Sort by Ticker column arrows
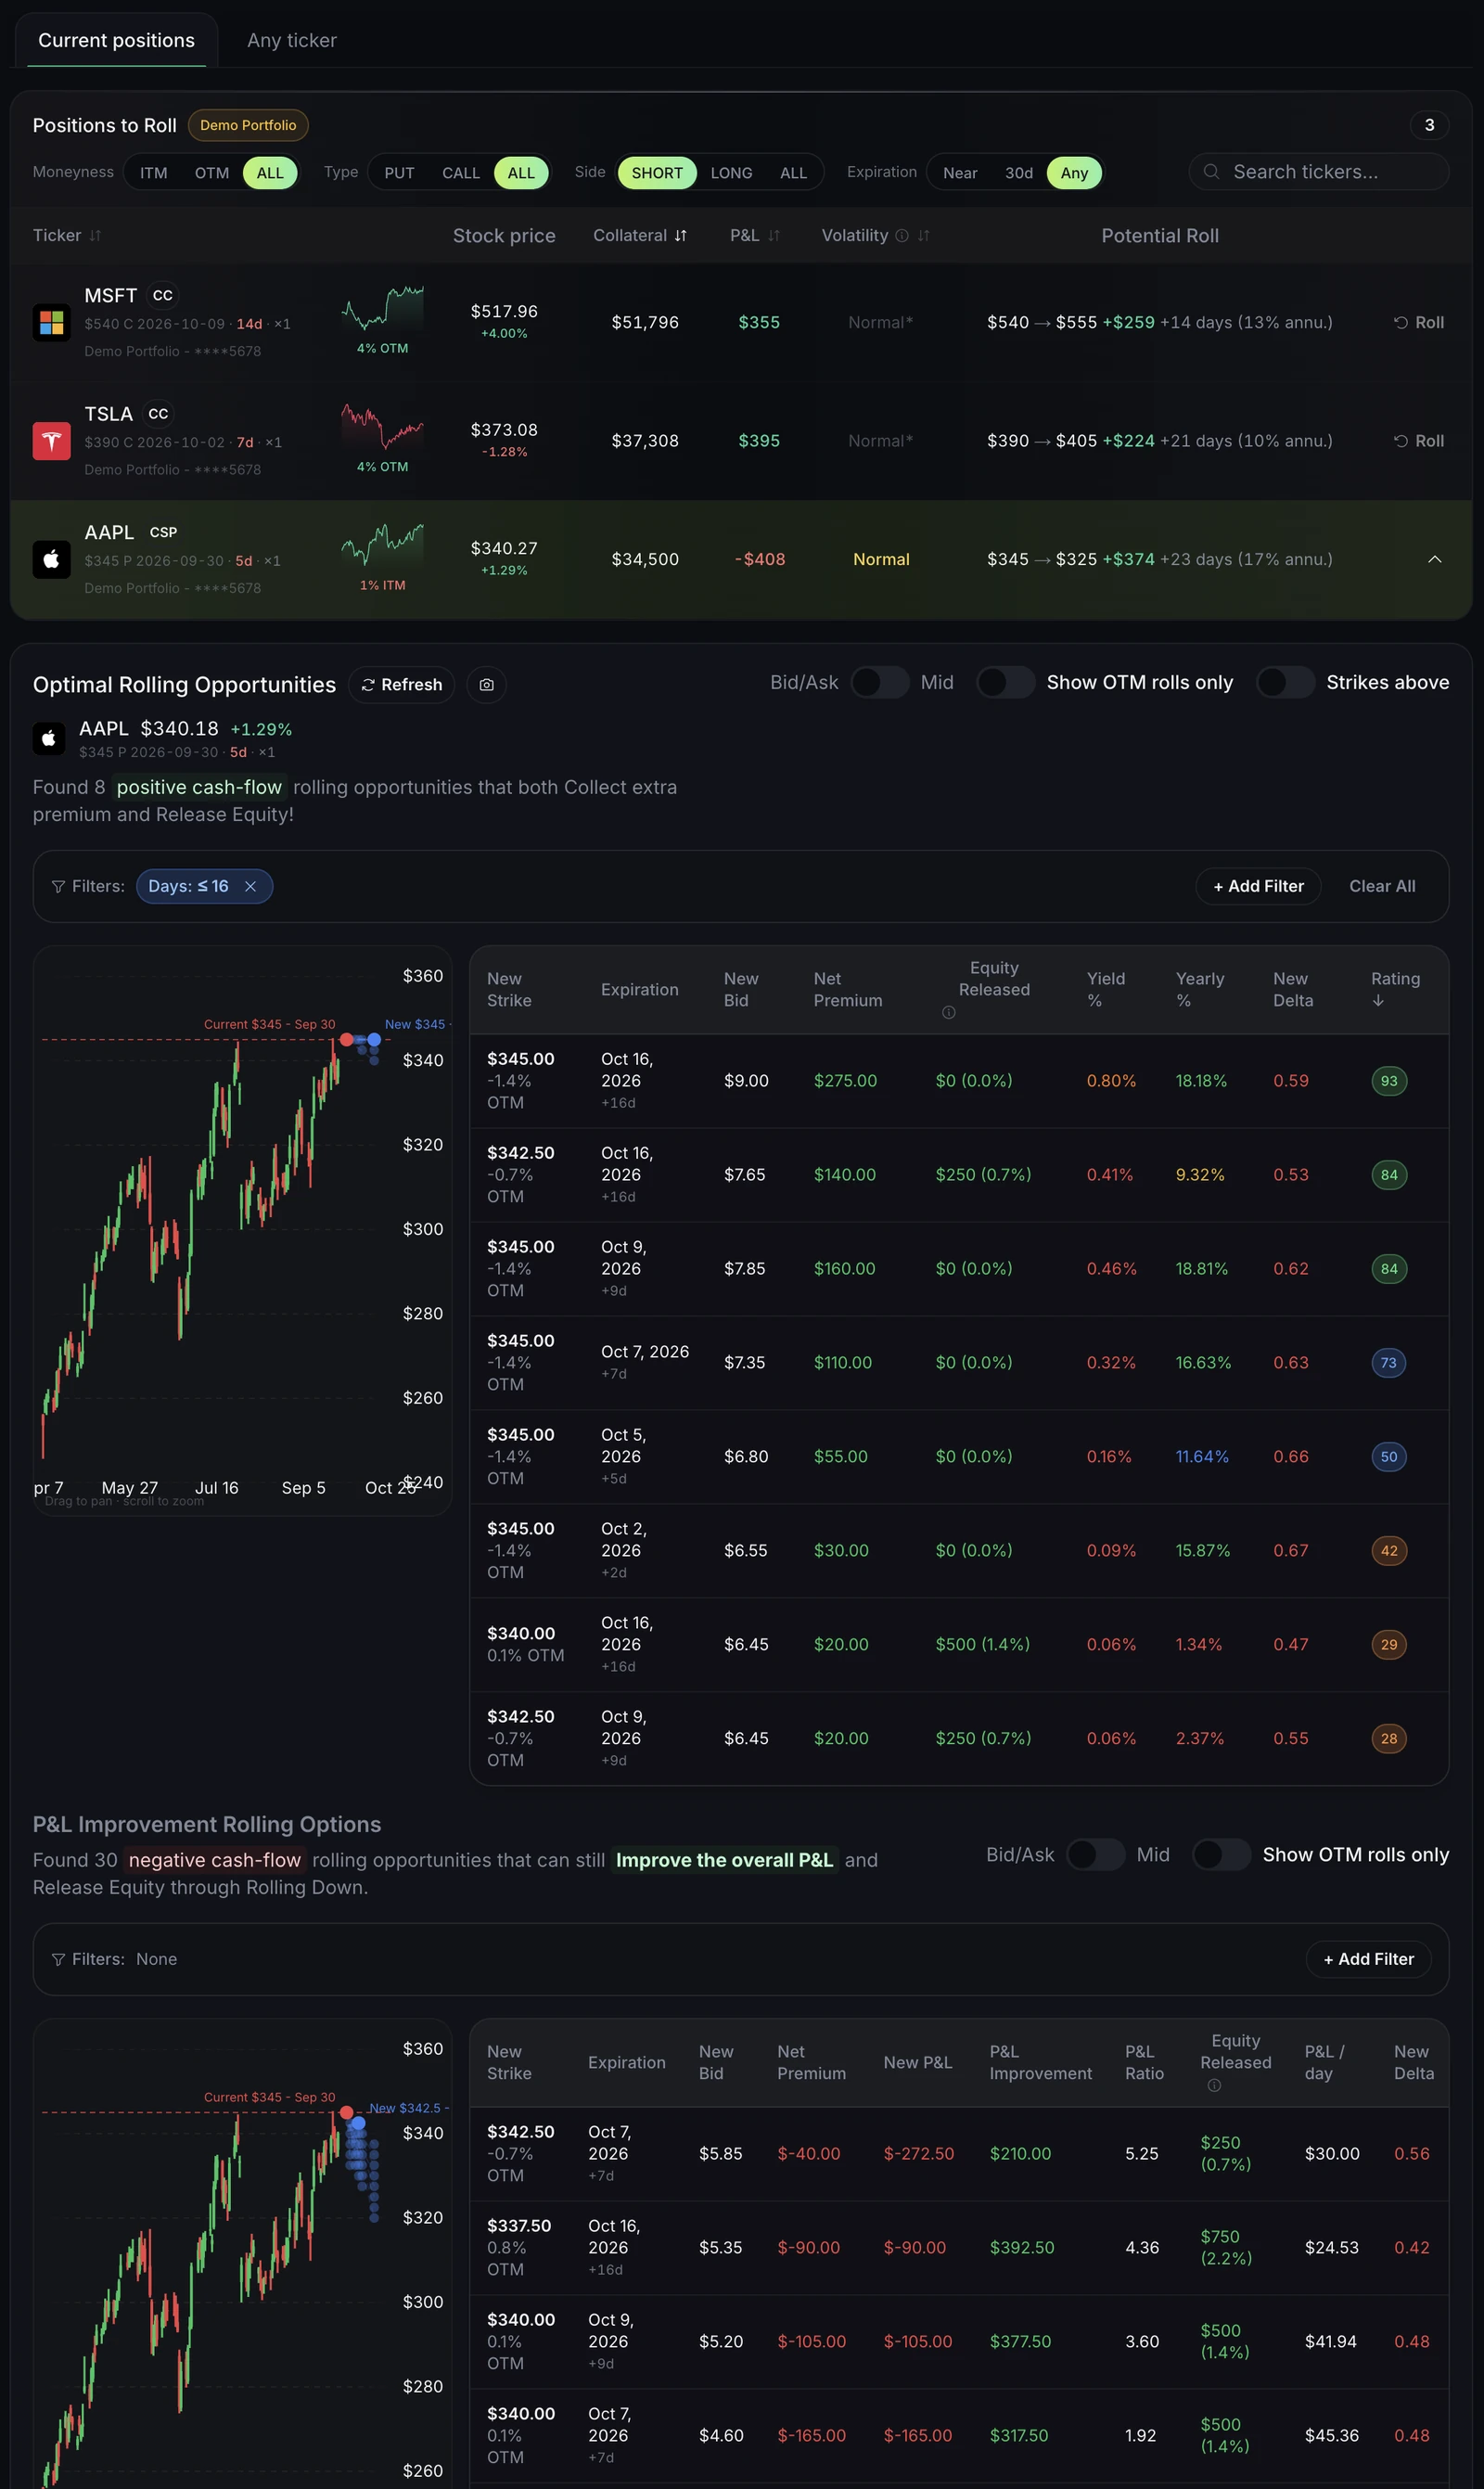 coord(95,236)
